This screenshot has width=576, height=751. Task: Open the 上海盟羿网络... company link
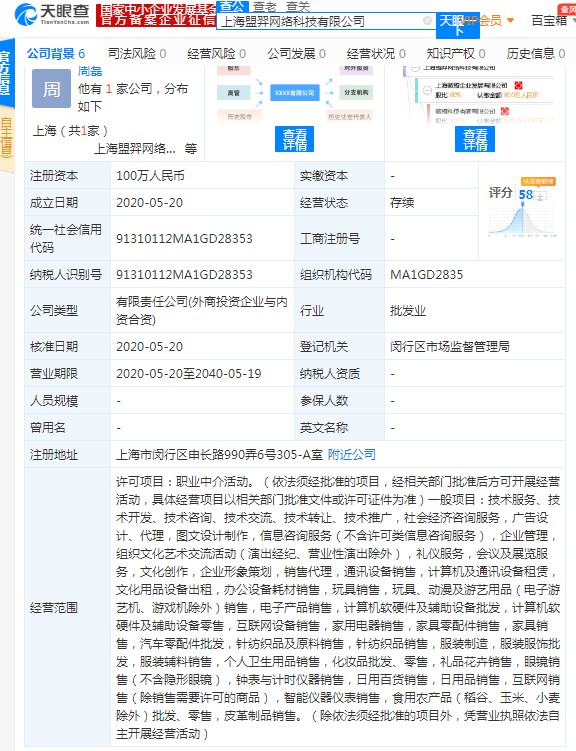[x=135, y=149]
